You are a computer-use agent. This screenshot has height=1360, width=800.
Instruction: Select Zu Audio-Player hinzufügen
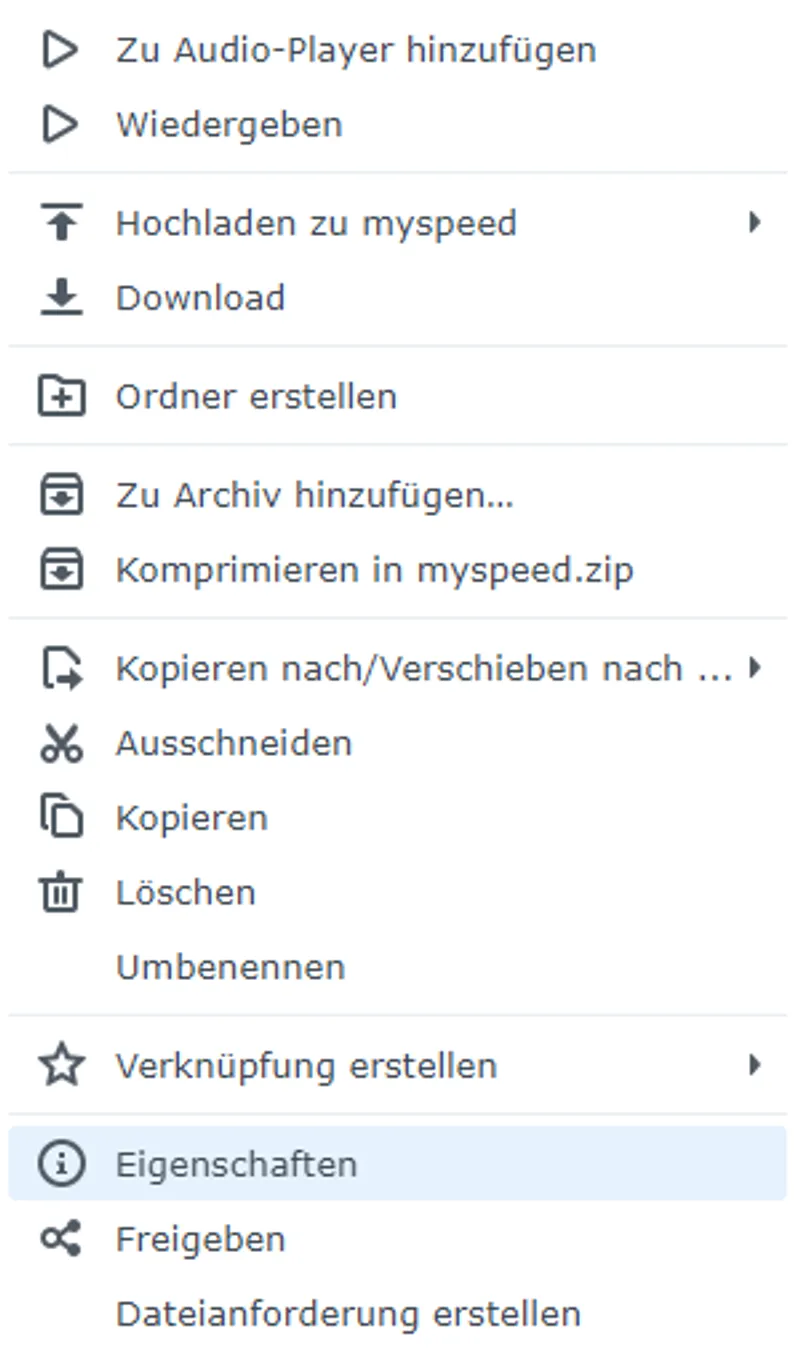357,49
